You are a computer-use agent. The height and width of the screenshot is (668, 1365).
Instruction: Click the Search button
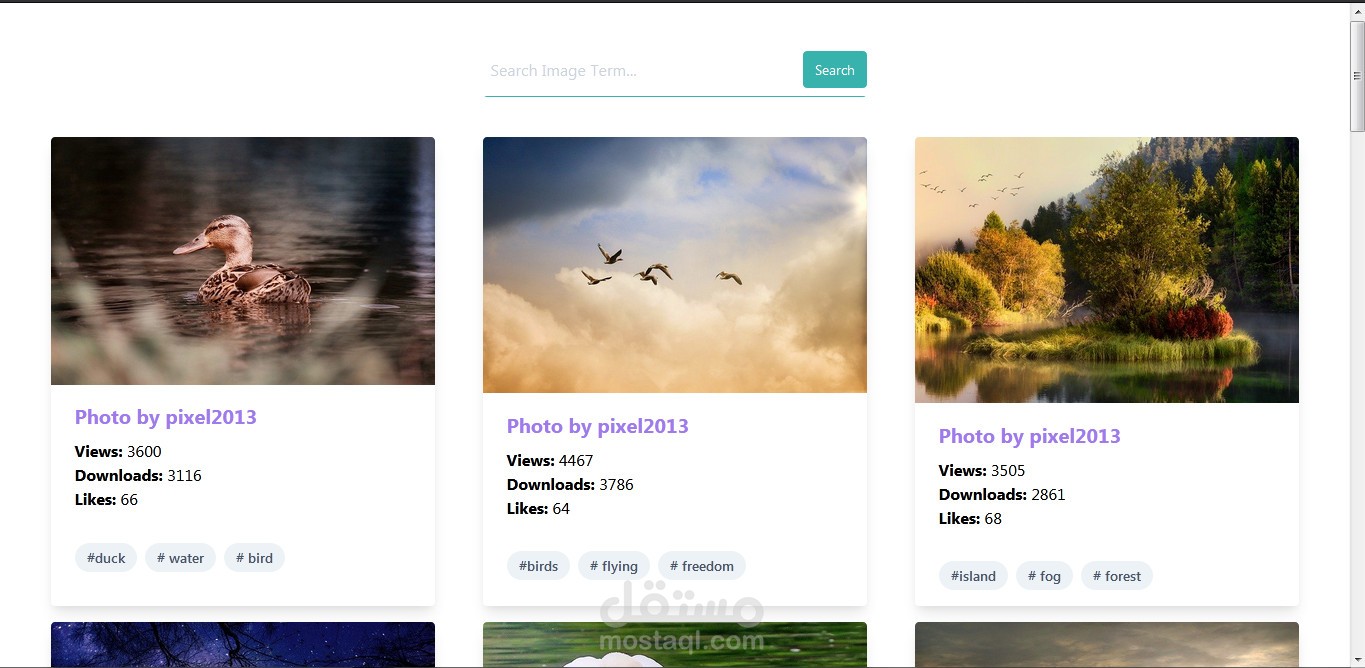834,70
